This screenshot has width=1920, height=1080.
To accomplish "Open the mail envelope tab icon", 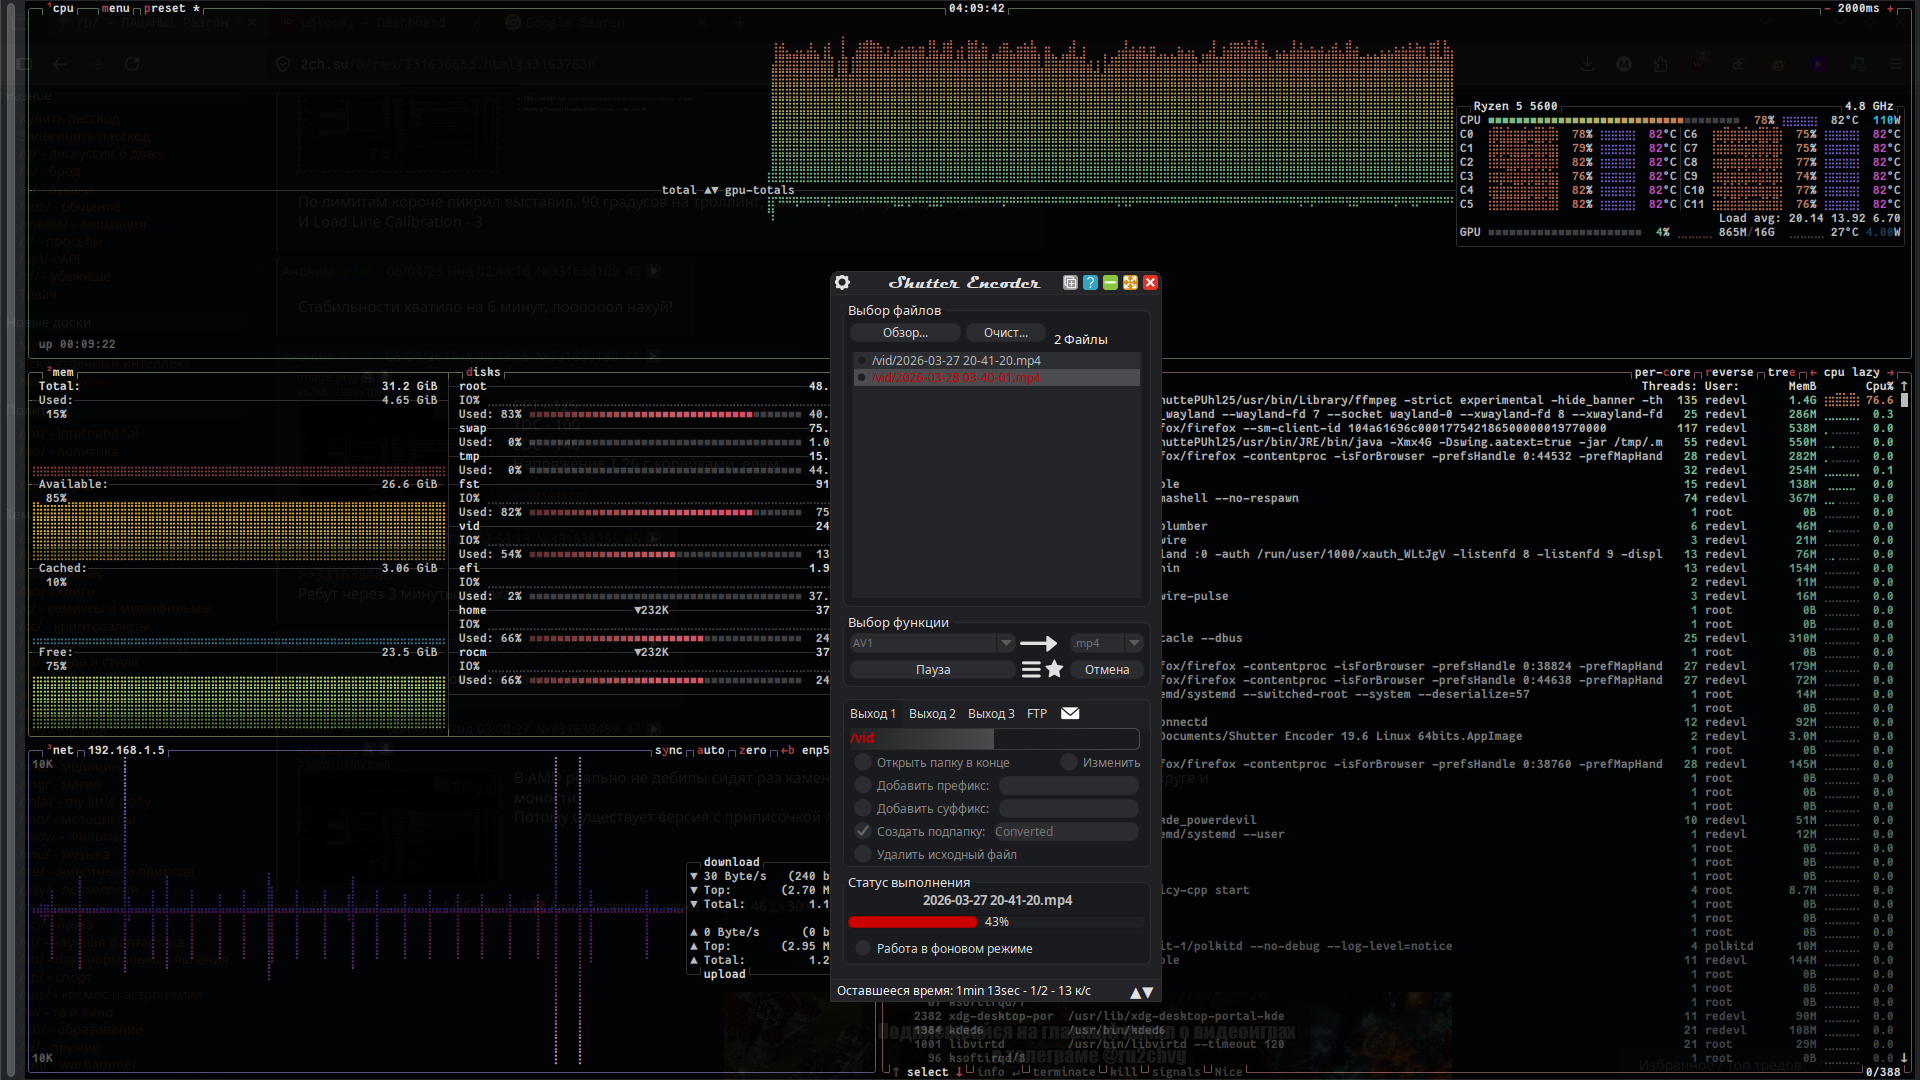I will (x=1070, y=713).
